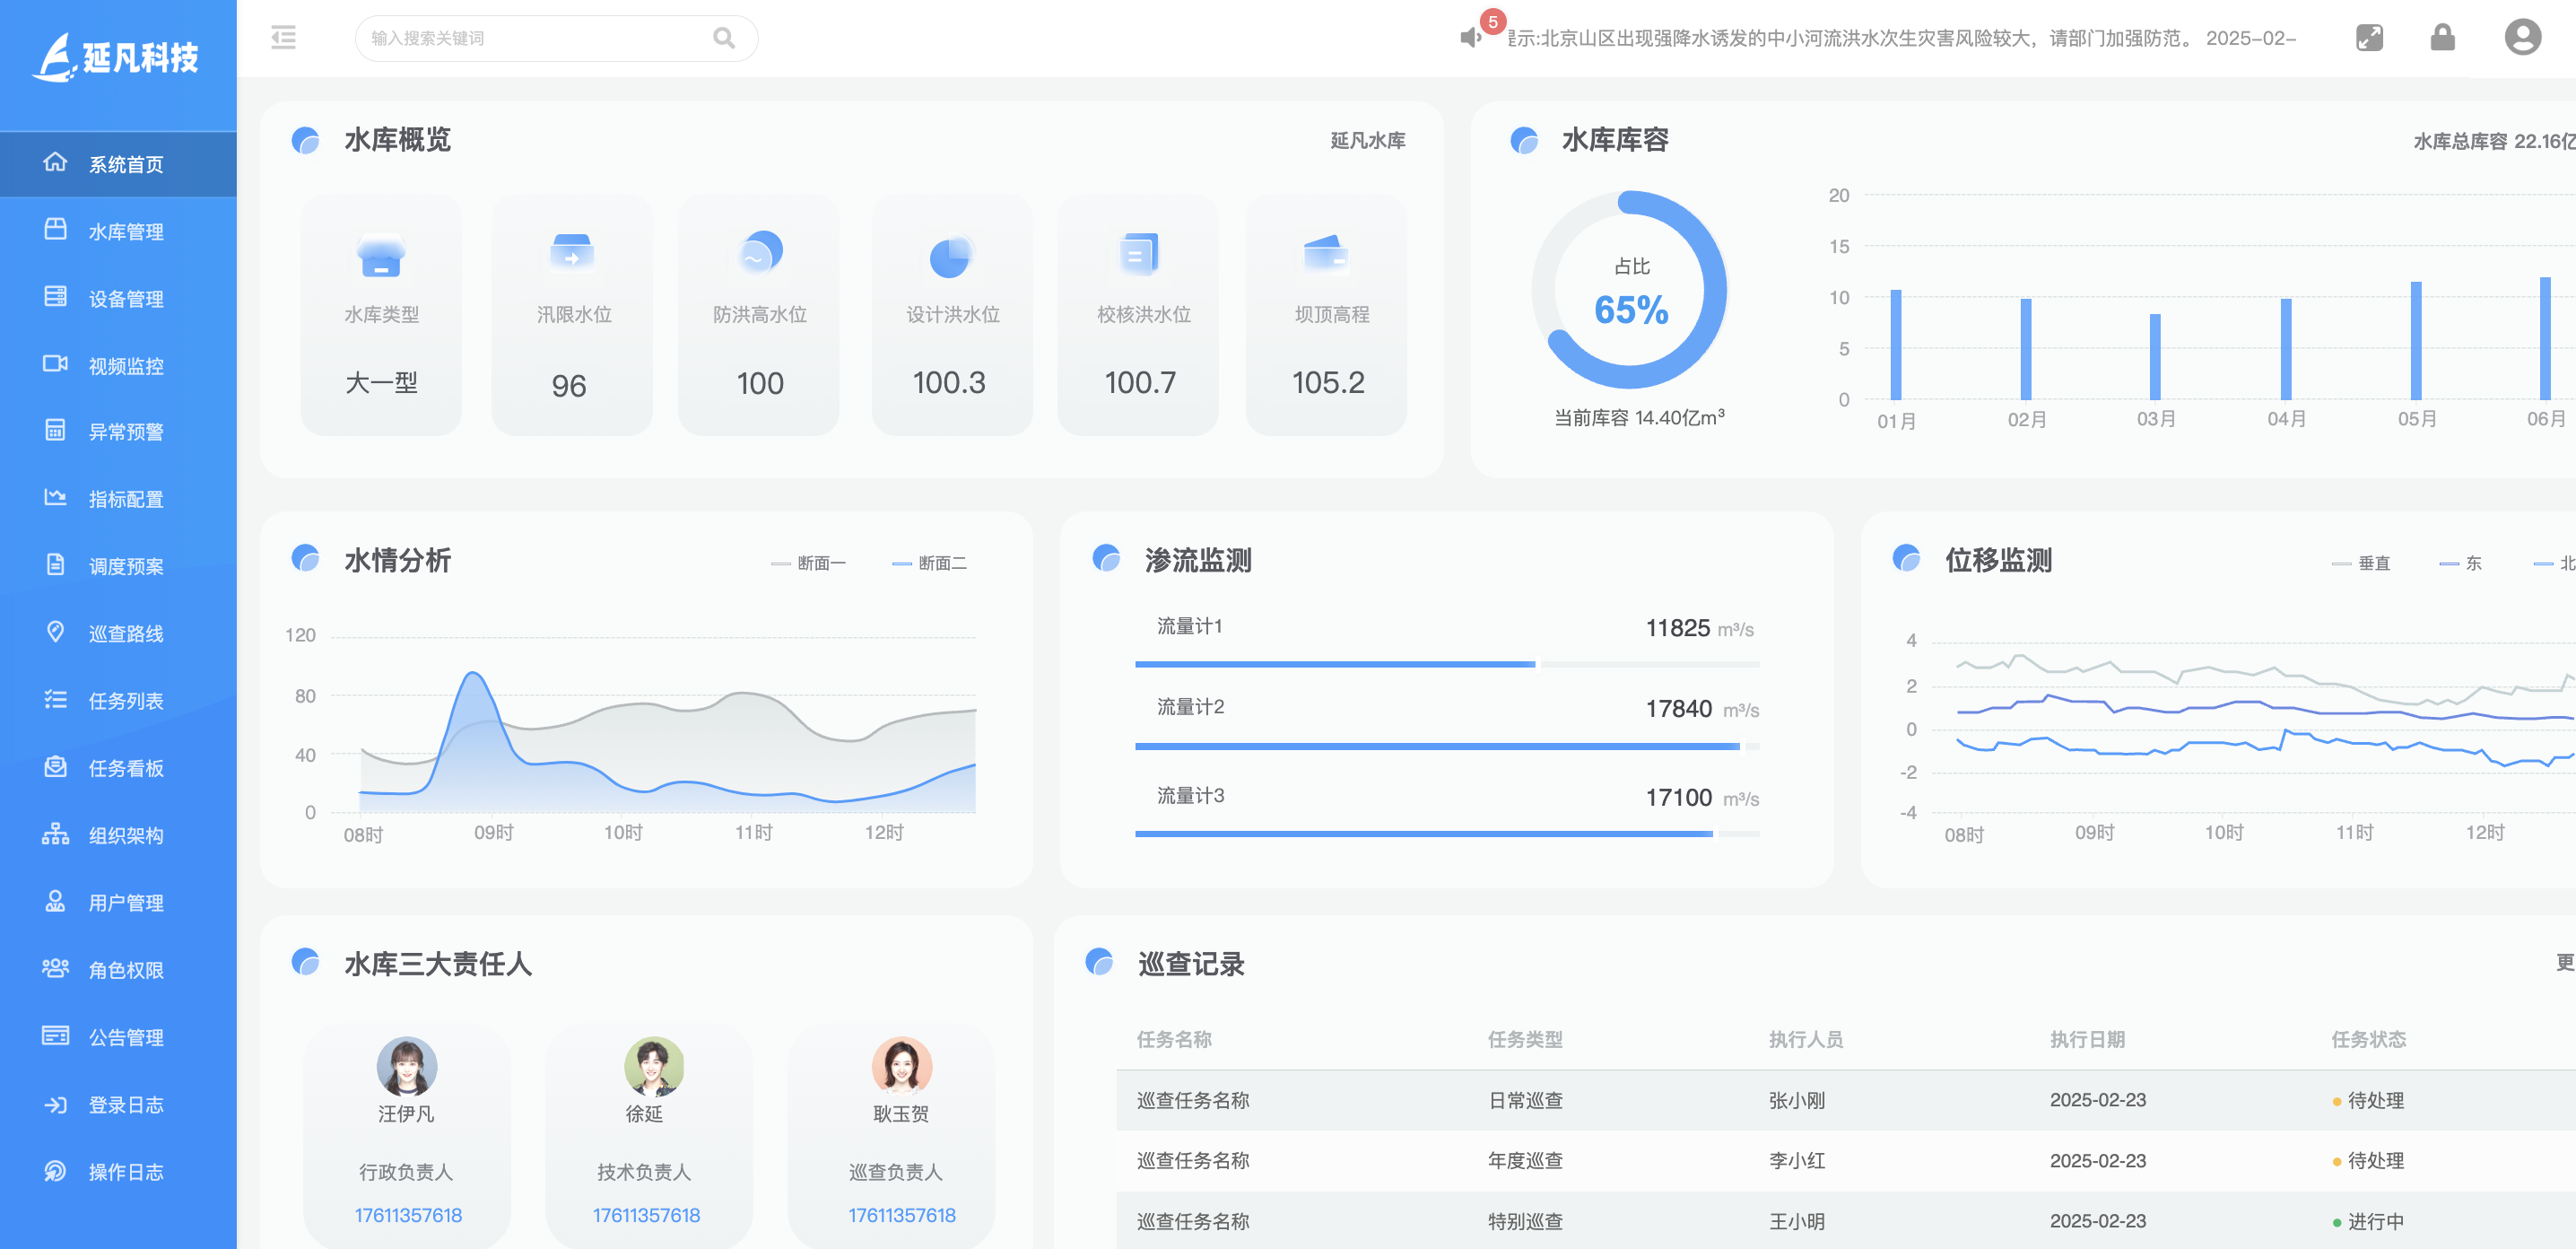The width and height of the screenshot is (2576, 1249).
Task: Click the 延凡水库 label in 水库概览
Action: pyautogui.click(x=1367, y=141)
